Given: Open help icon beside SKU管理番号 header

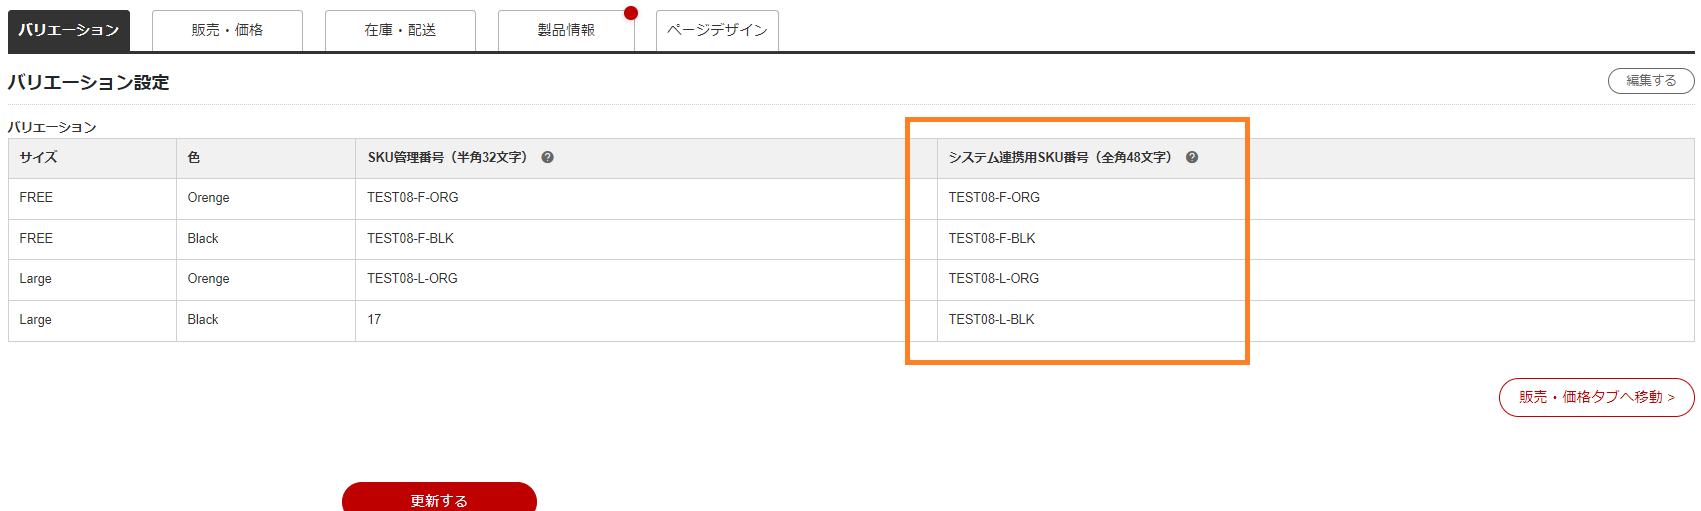Looking at the screenshot, I should click(x=547, y=157).
